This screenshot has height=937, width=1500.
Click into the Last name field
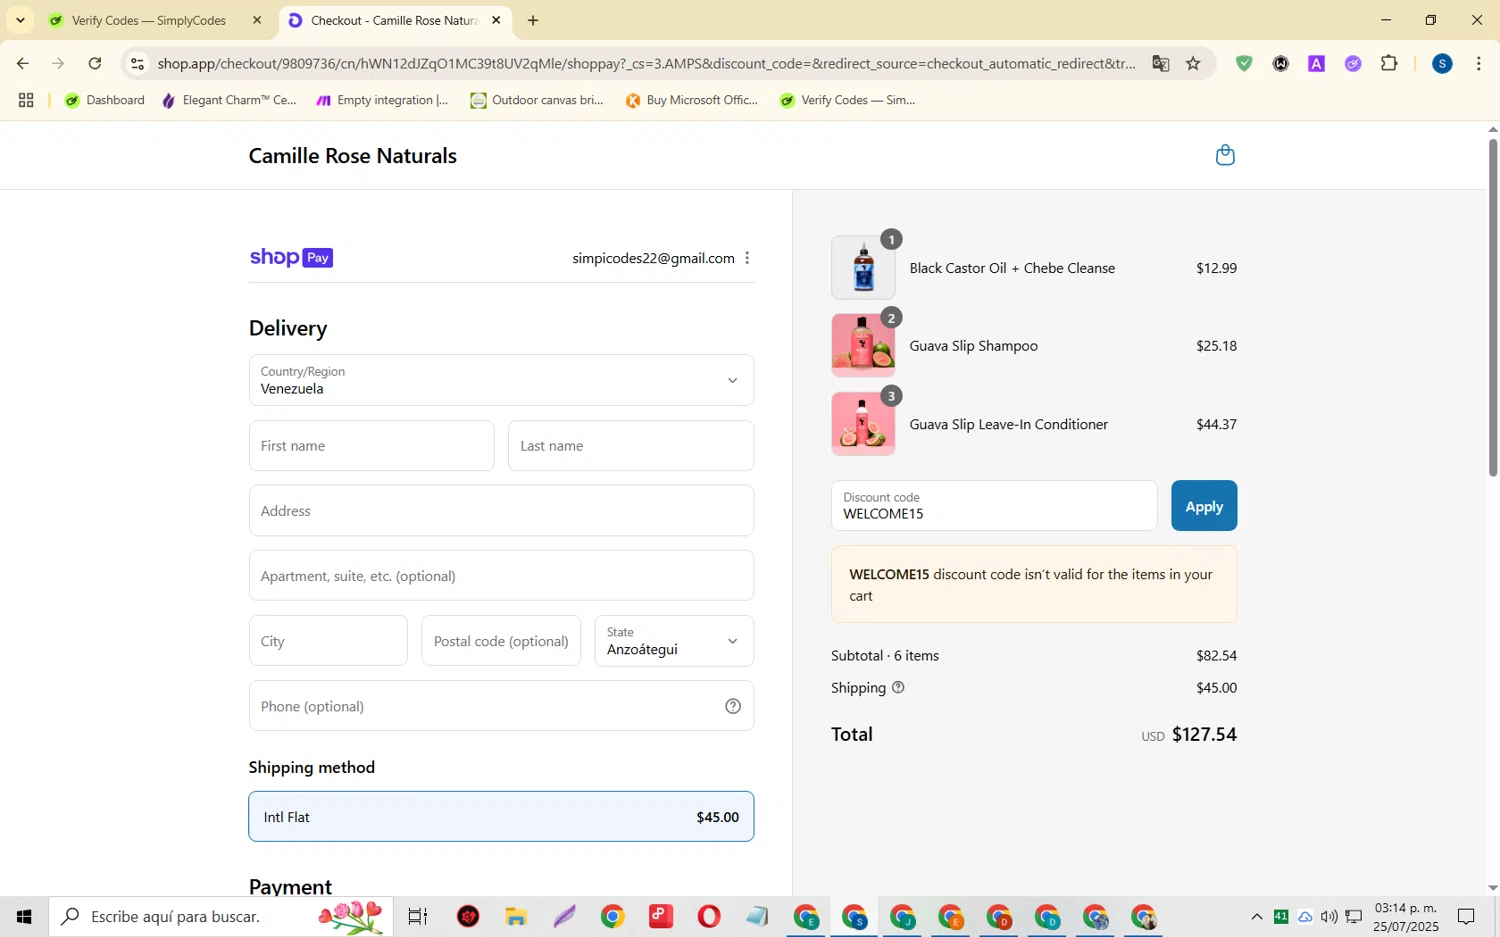pos(631,446)
